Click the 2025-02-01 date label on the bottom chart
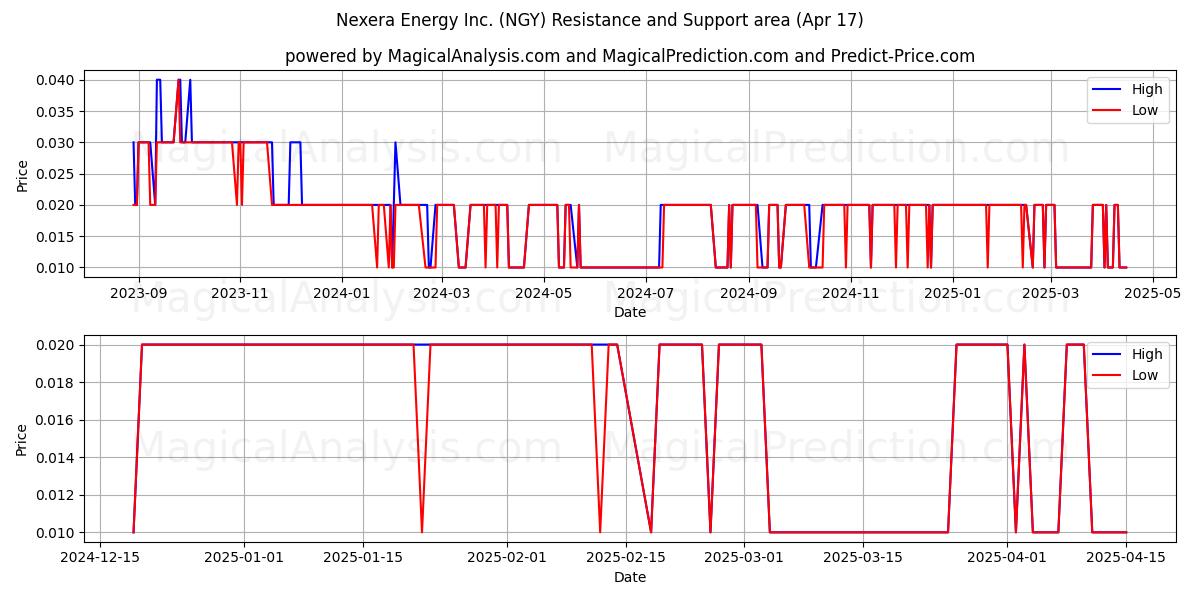The height and width of the screenshot is (600, 1200). [x=507, y=558]
